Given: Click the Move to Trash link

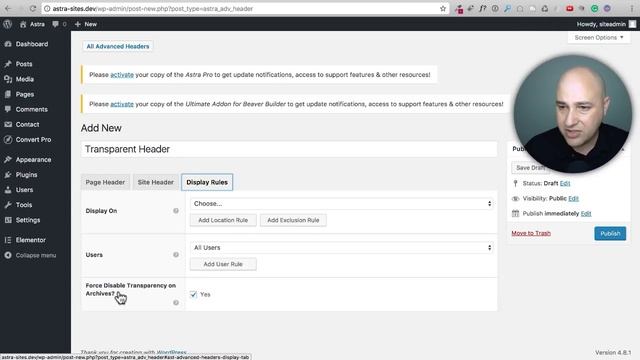Looking at the screenshot, I should (531, 233).
